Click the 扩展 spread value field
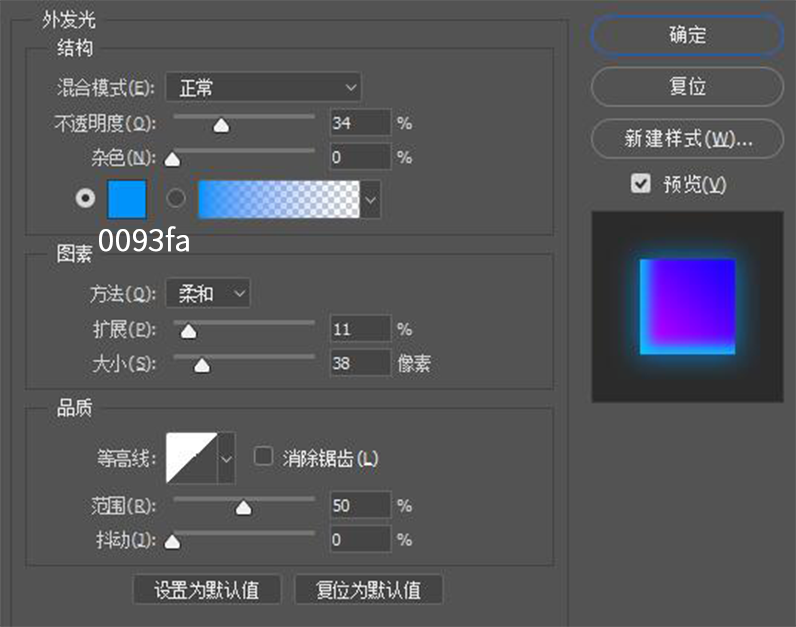The image size is (796, 627). tap(360, 329)
